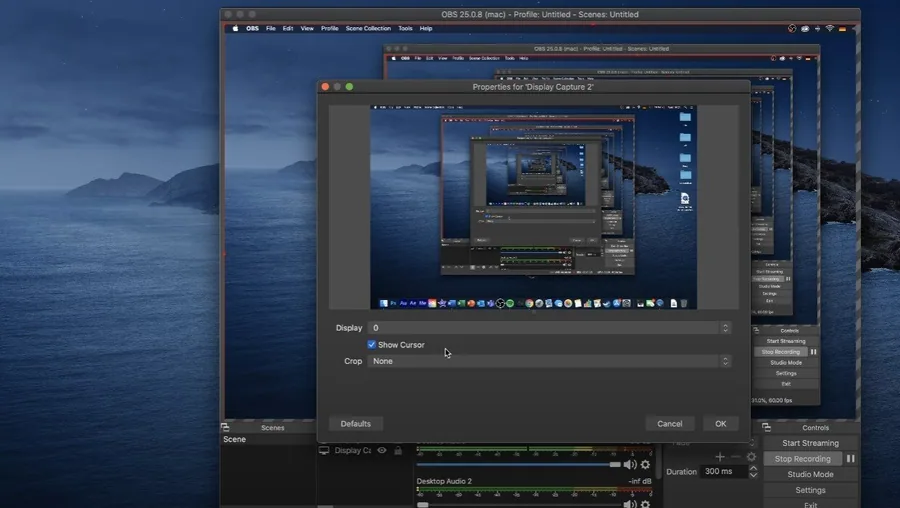Open upper mixer channel's gear settings
The height and width of the screenshot is (508, 900).
pos(646,464)
